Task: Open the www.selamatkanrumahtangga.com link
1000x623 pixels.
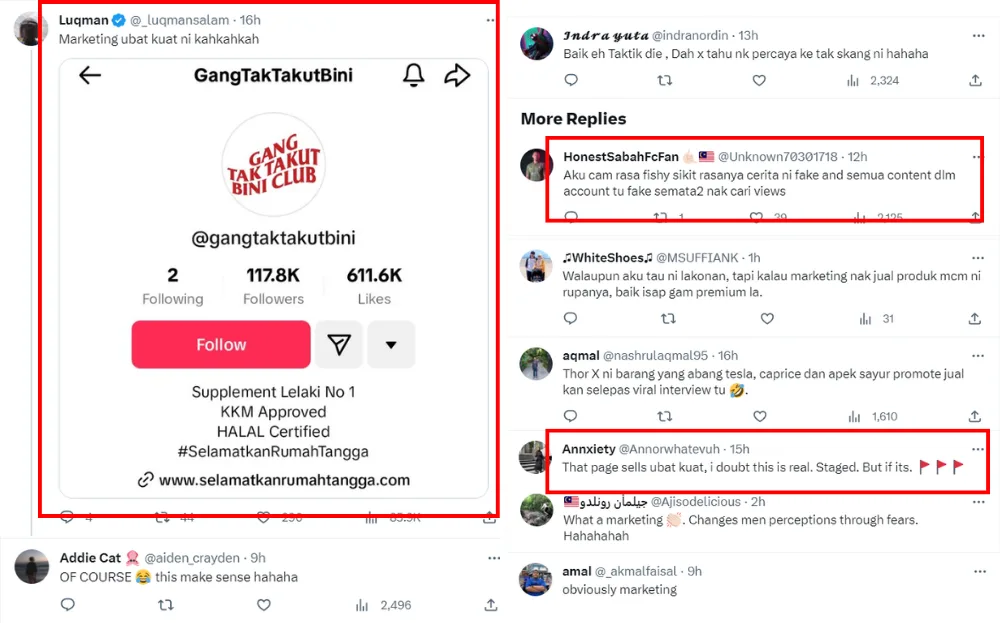Action: tap(284, 480)
